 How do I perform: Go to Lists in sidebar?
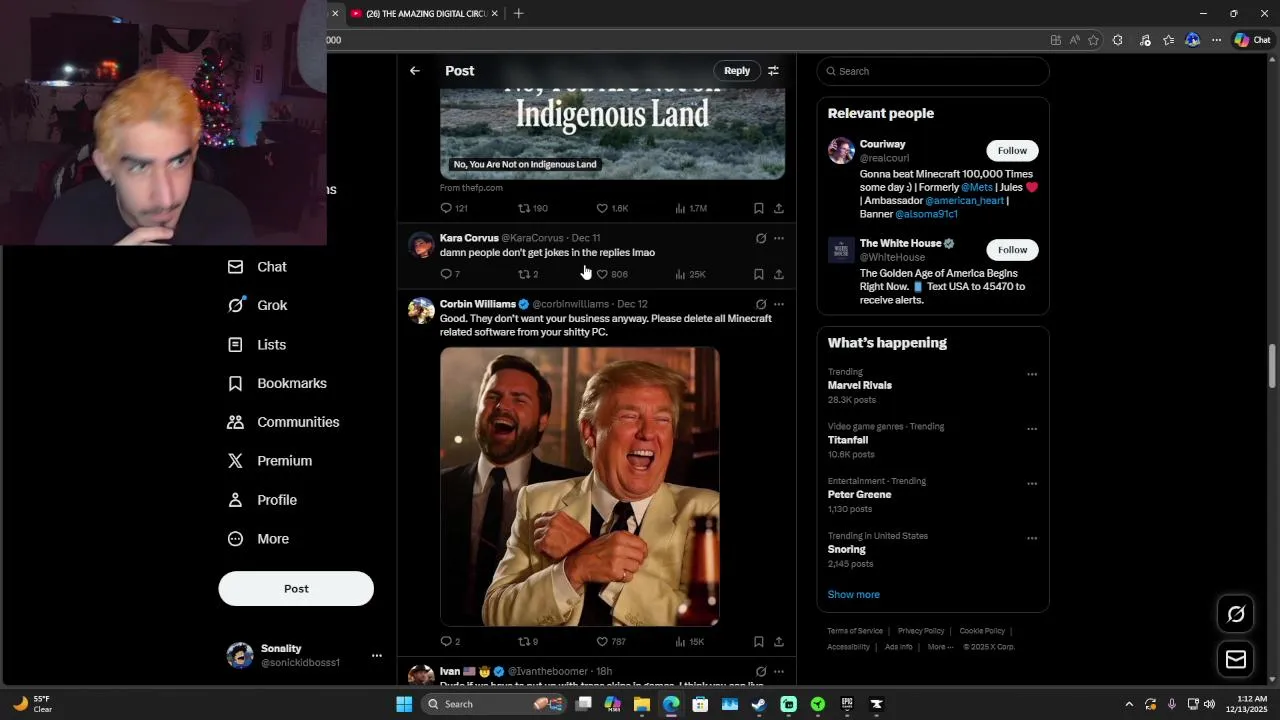[x=257, y=345]
